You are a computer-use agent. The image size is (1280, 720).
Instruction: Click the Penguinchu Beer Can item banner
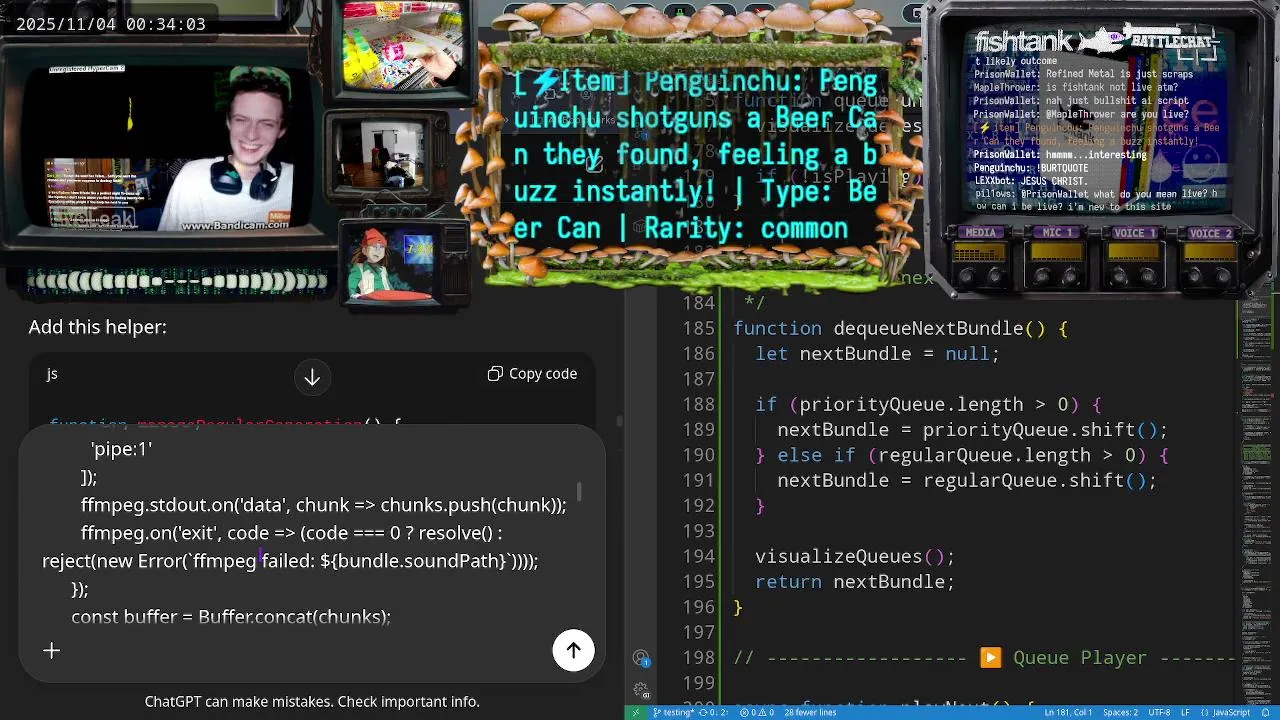click(x=696, y=155)
